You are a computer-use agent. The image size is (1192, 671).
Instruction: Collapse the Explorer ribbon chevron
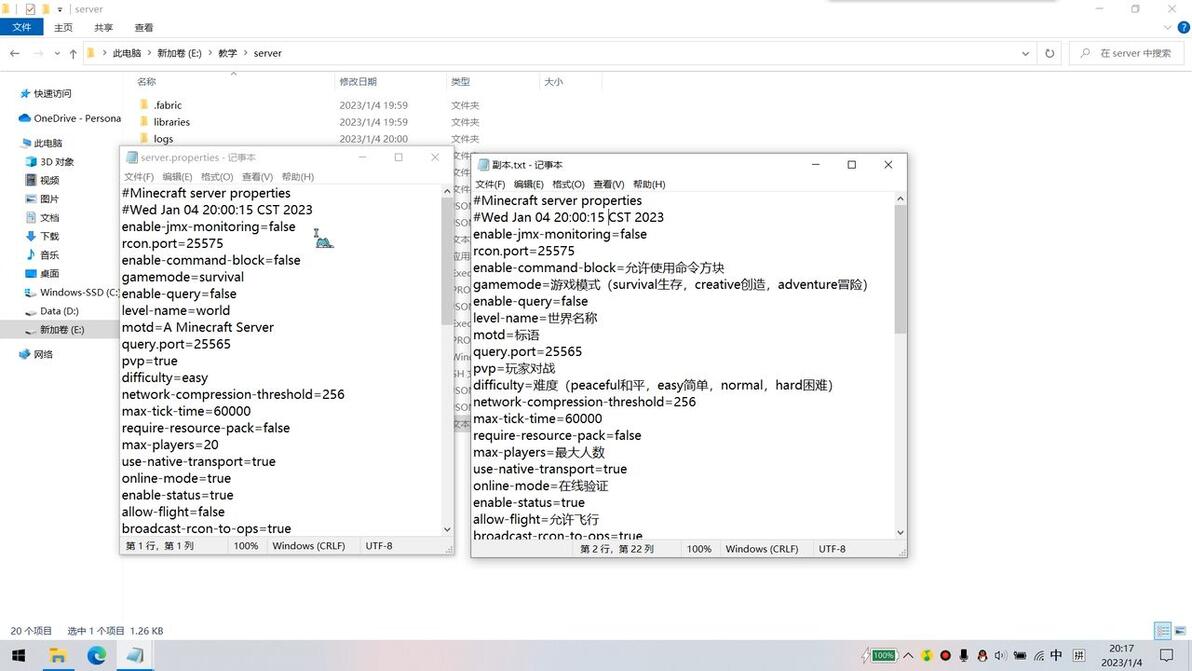pyautogui.click(x=1168, y=27)
